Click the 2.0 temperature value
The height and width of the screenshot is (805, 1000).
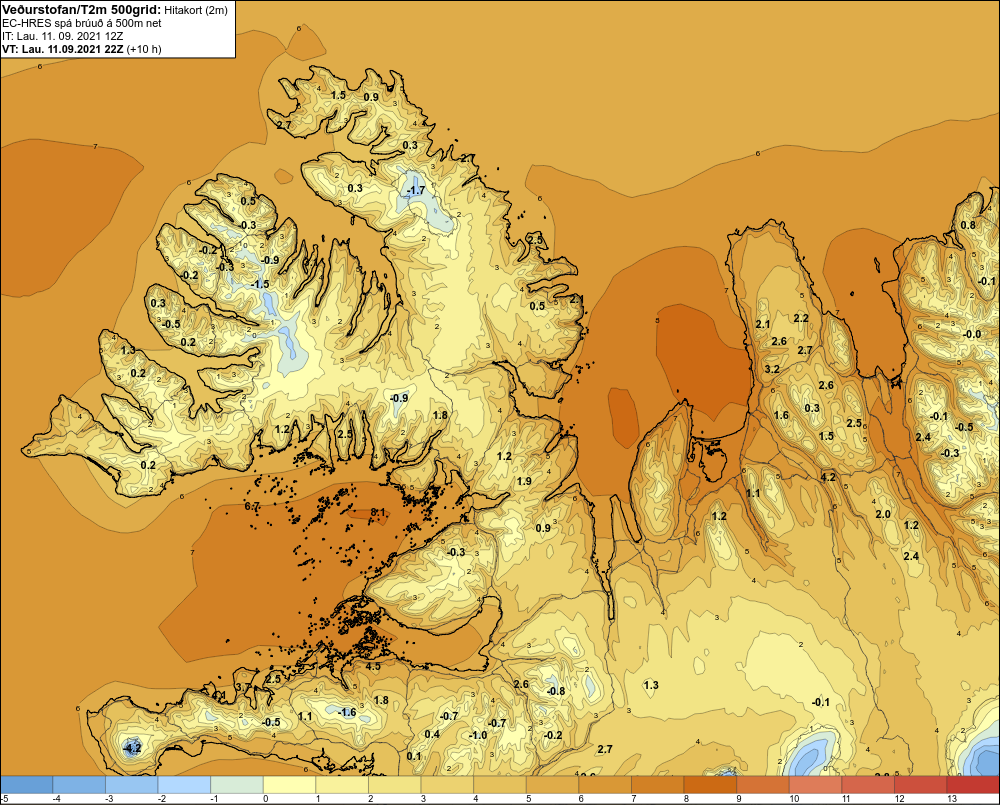point(883,514)
